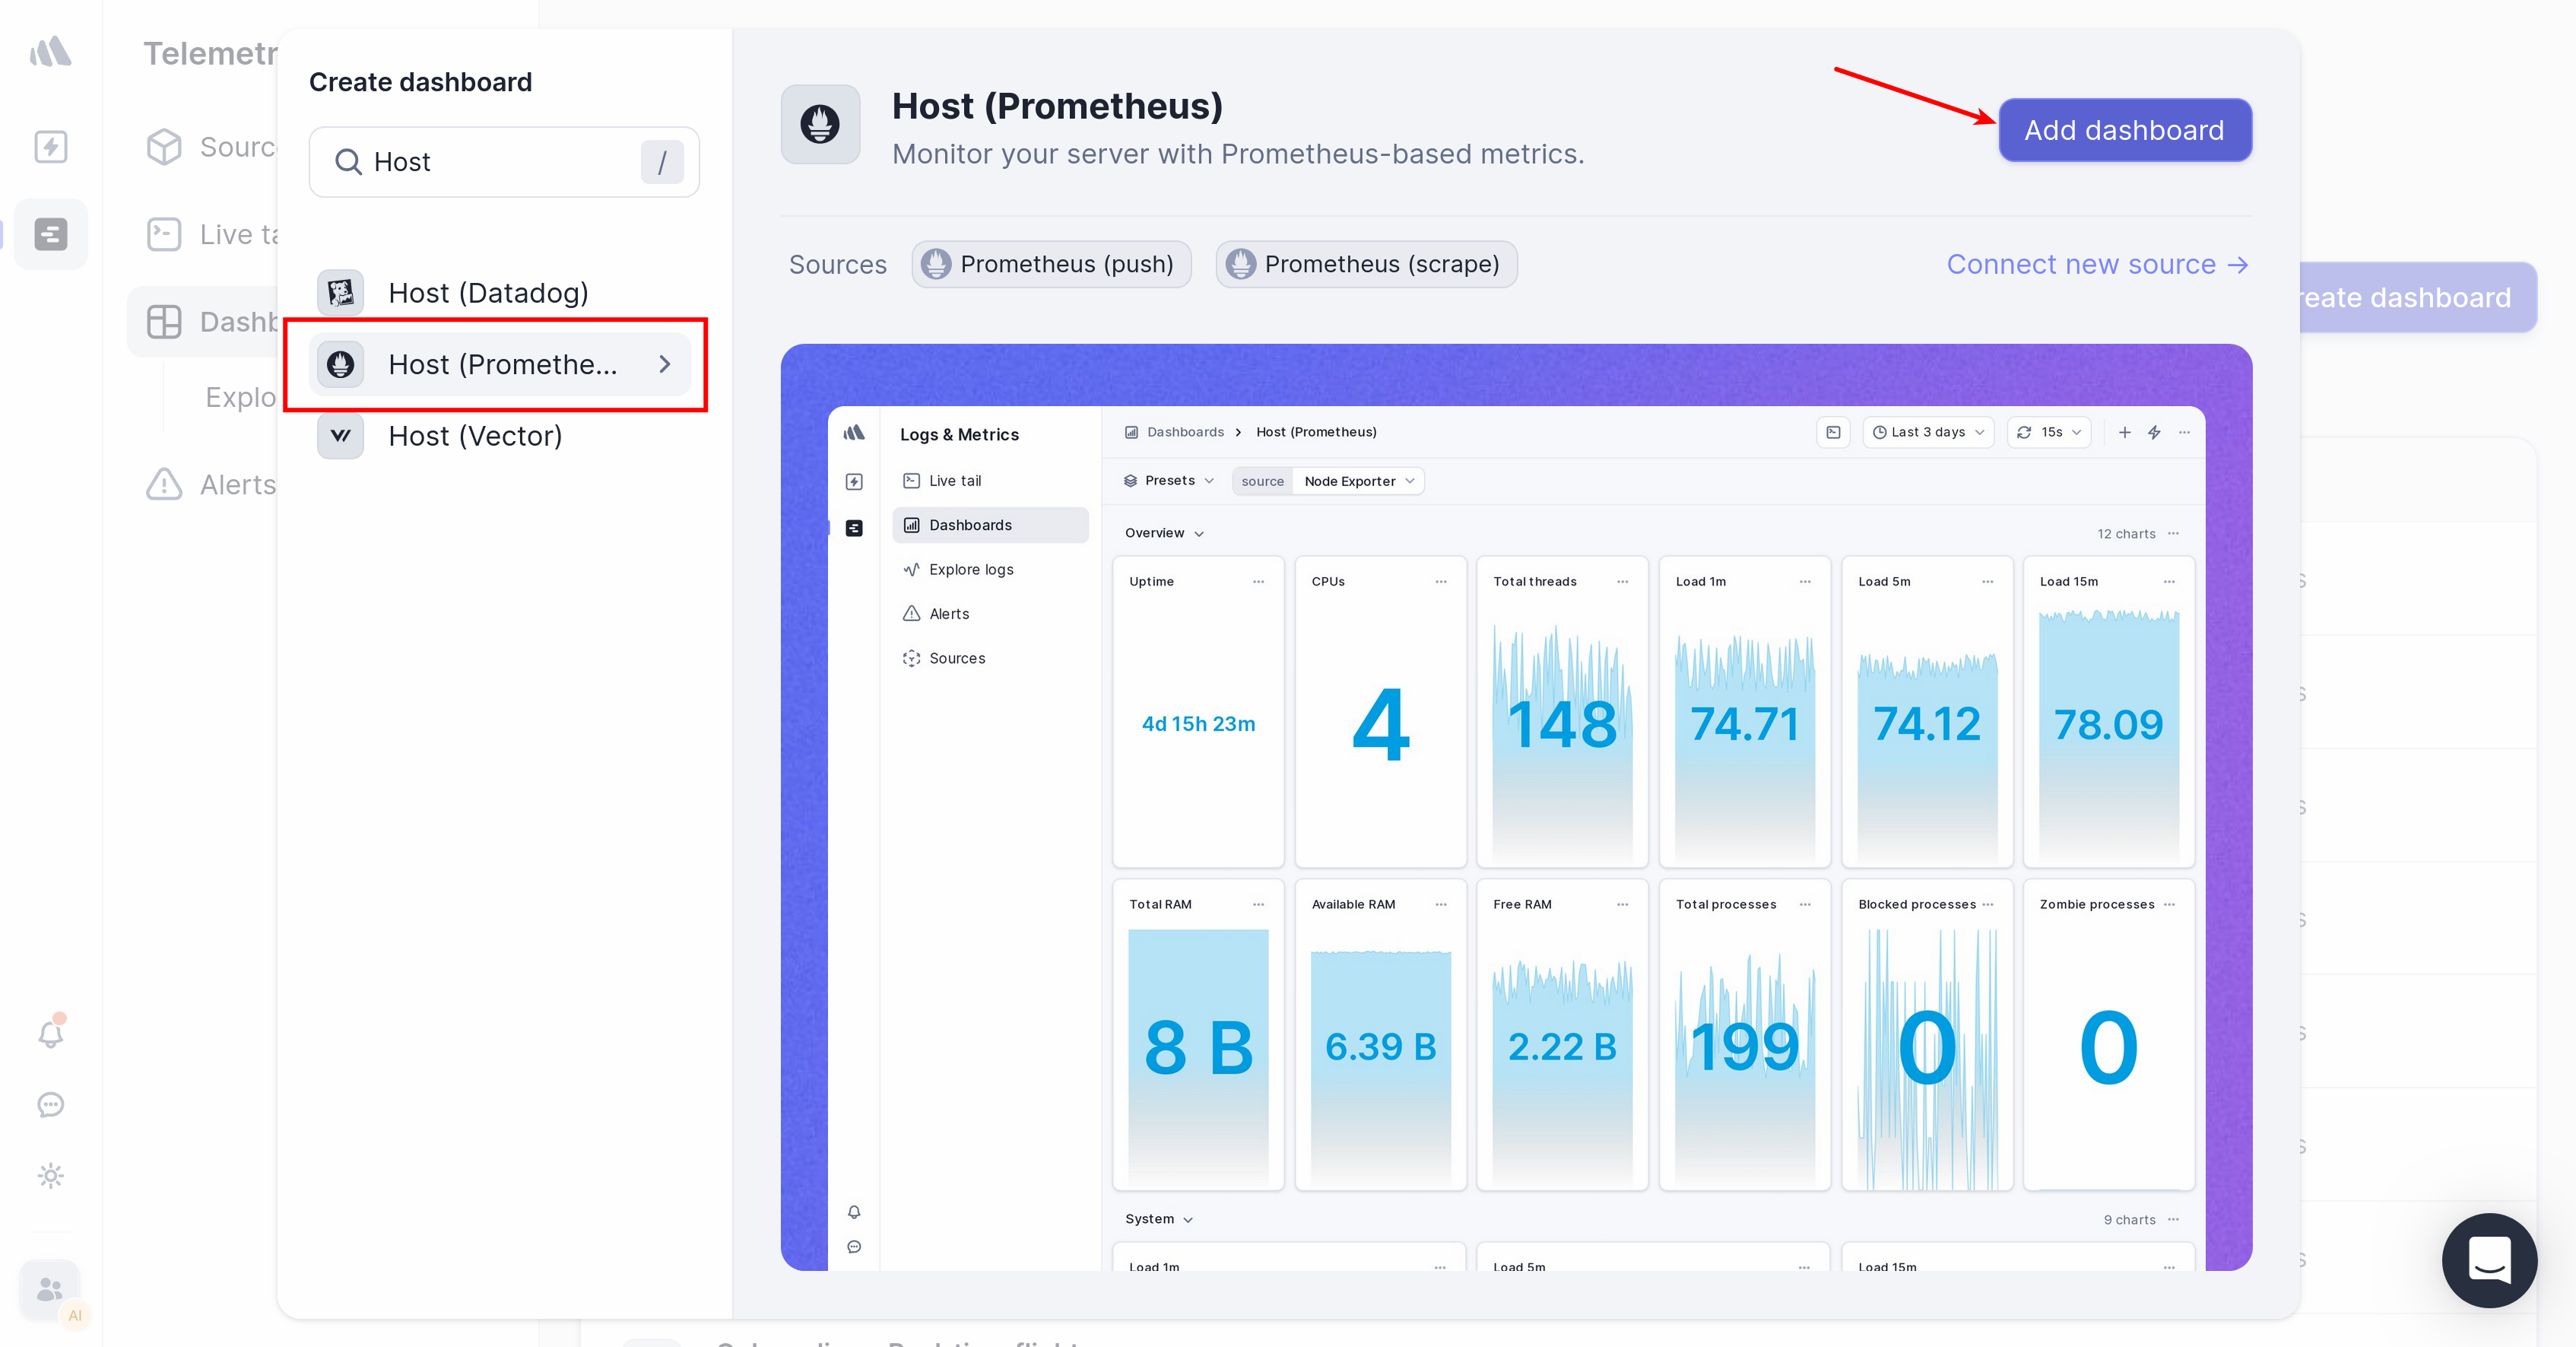Viewport: 2576px width, 1347px height.
Task: Click the Zombie processes chart tile
Action: point(2108,1035)
